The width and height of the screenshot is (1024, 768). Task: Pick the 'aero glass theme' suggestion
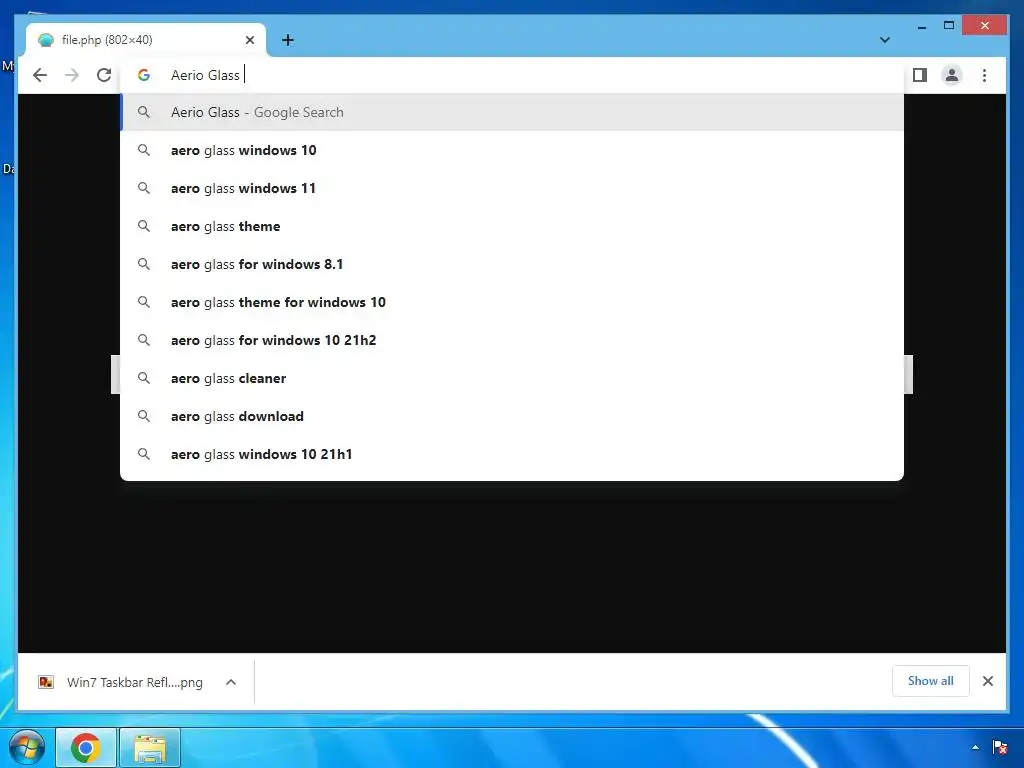(512, 226)
